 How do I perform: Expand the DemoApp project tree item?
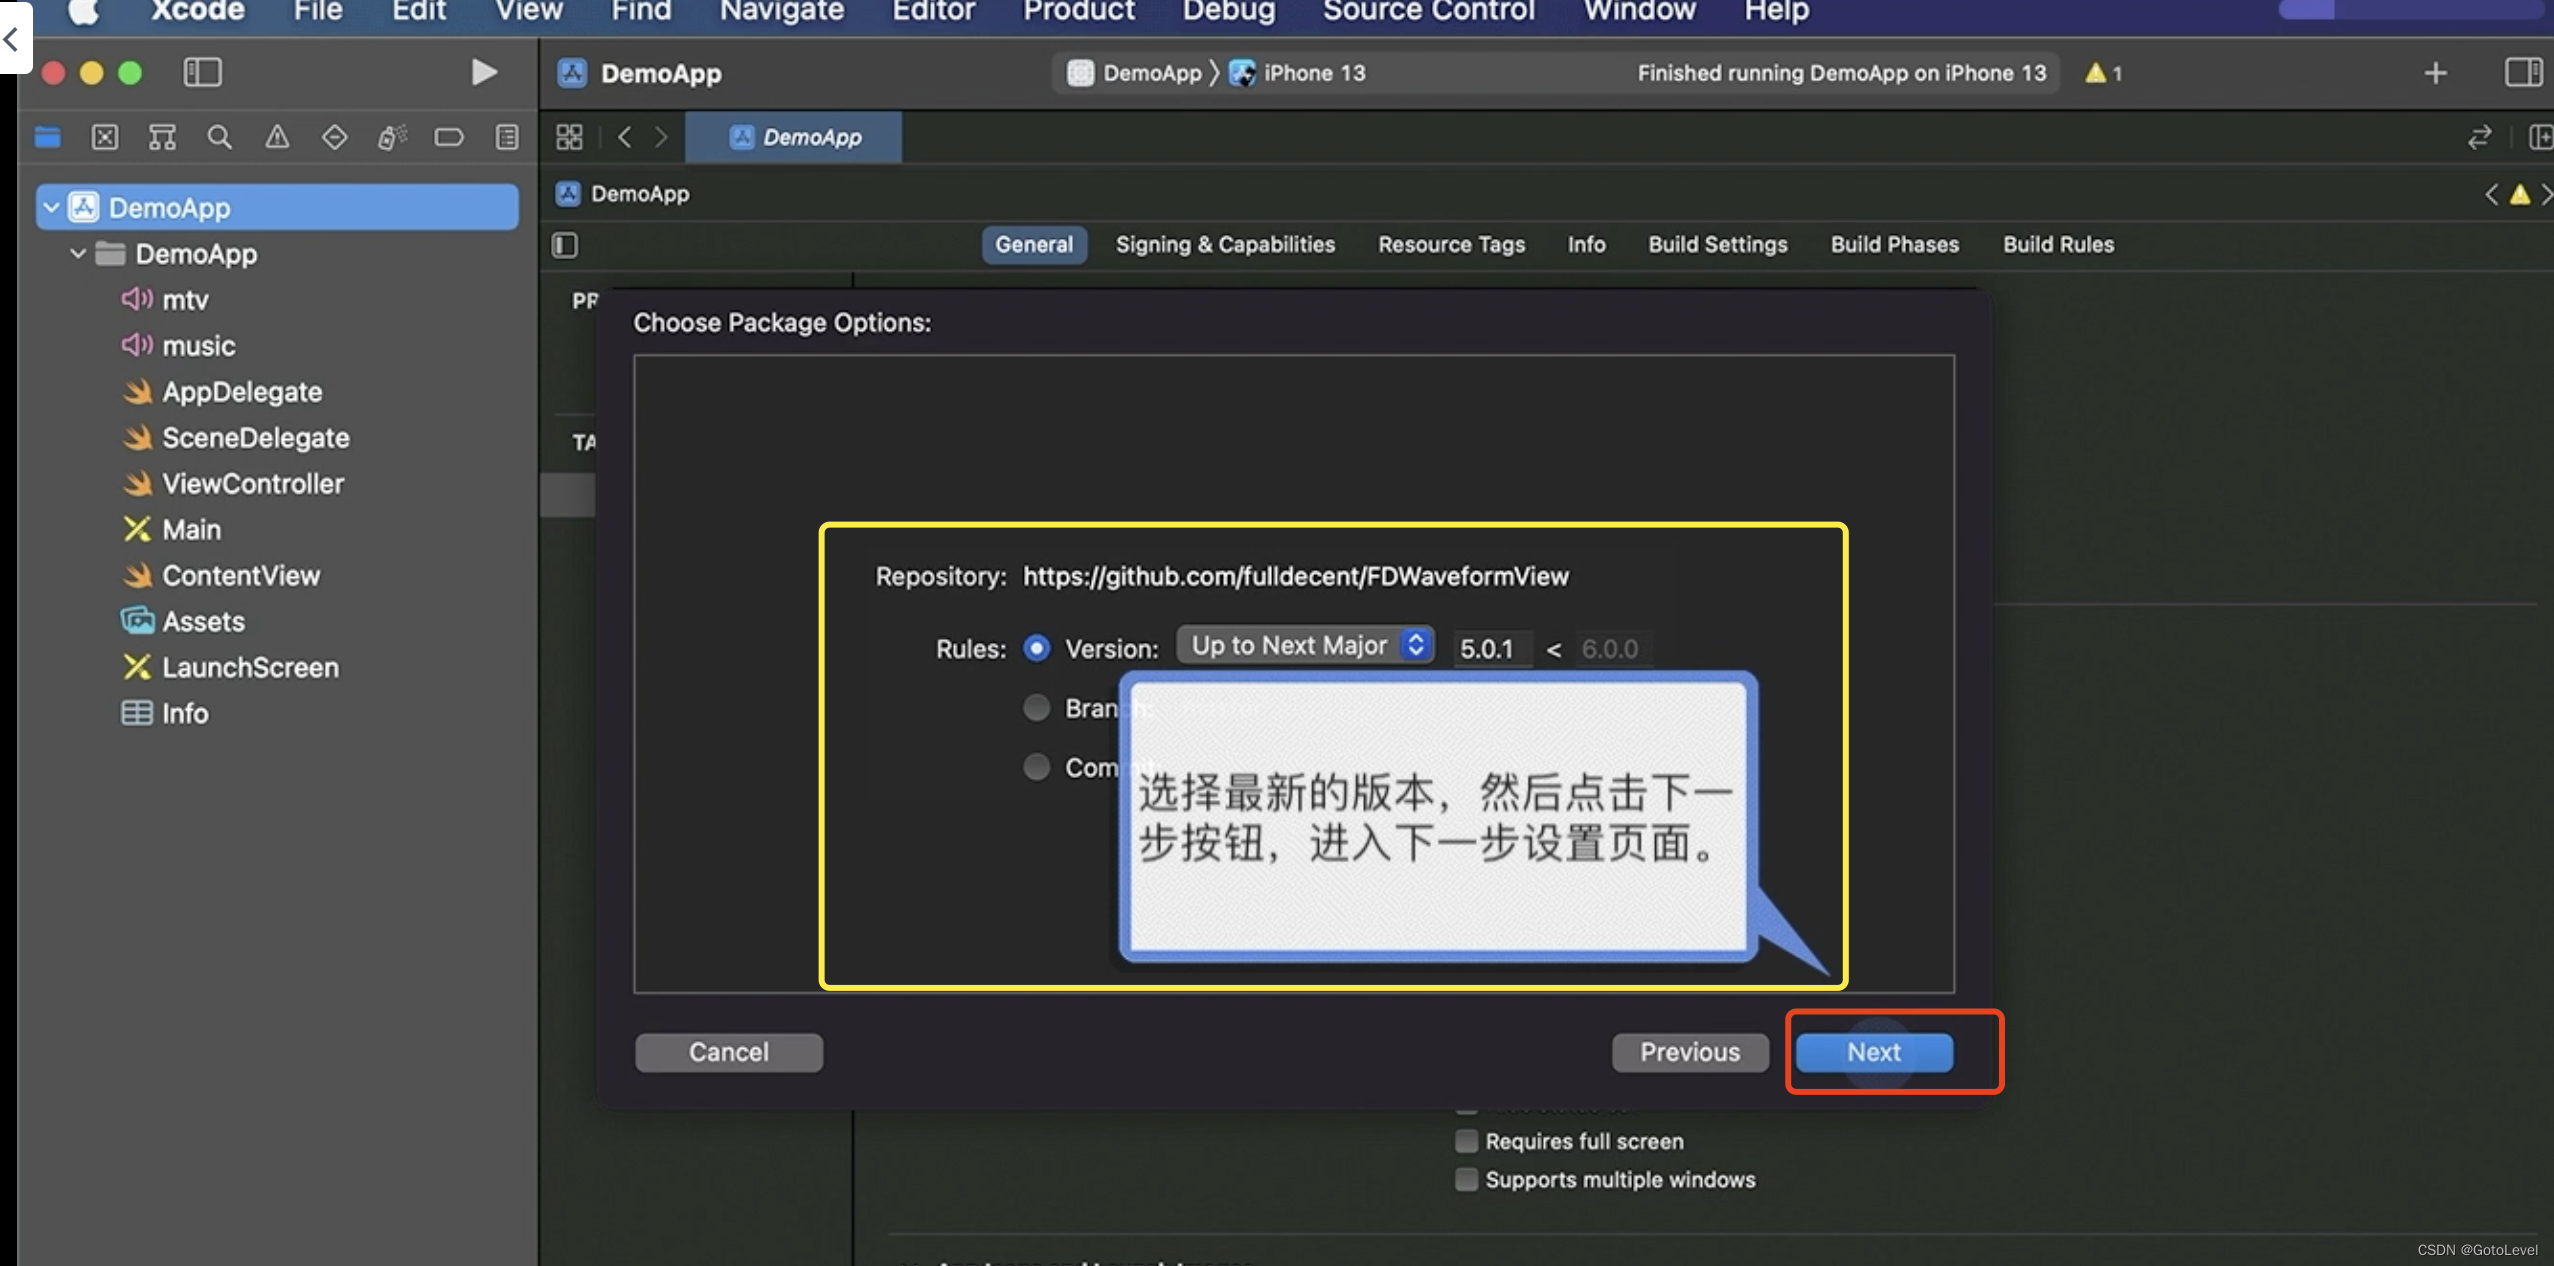point(54,207)
